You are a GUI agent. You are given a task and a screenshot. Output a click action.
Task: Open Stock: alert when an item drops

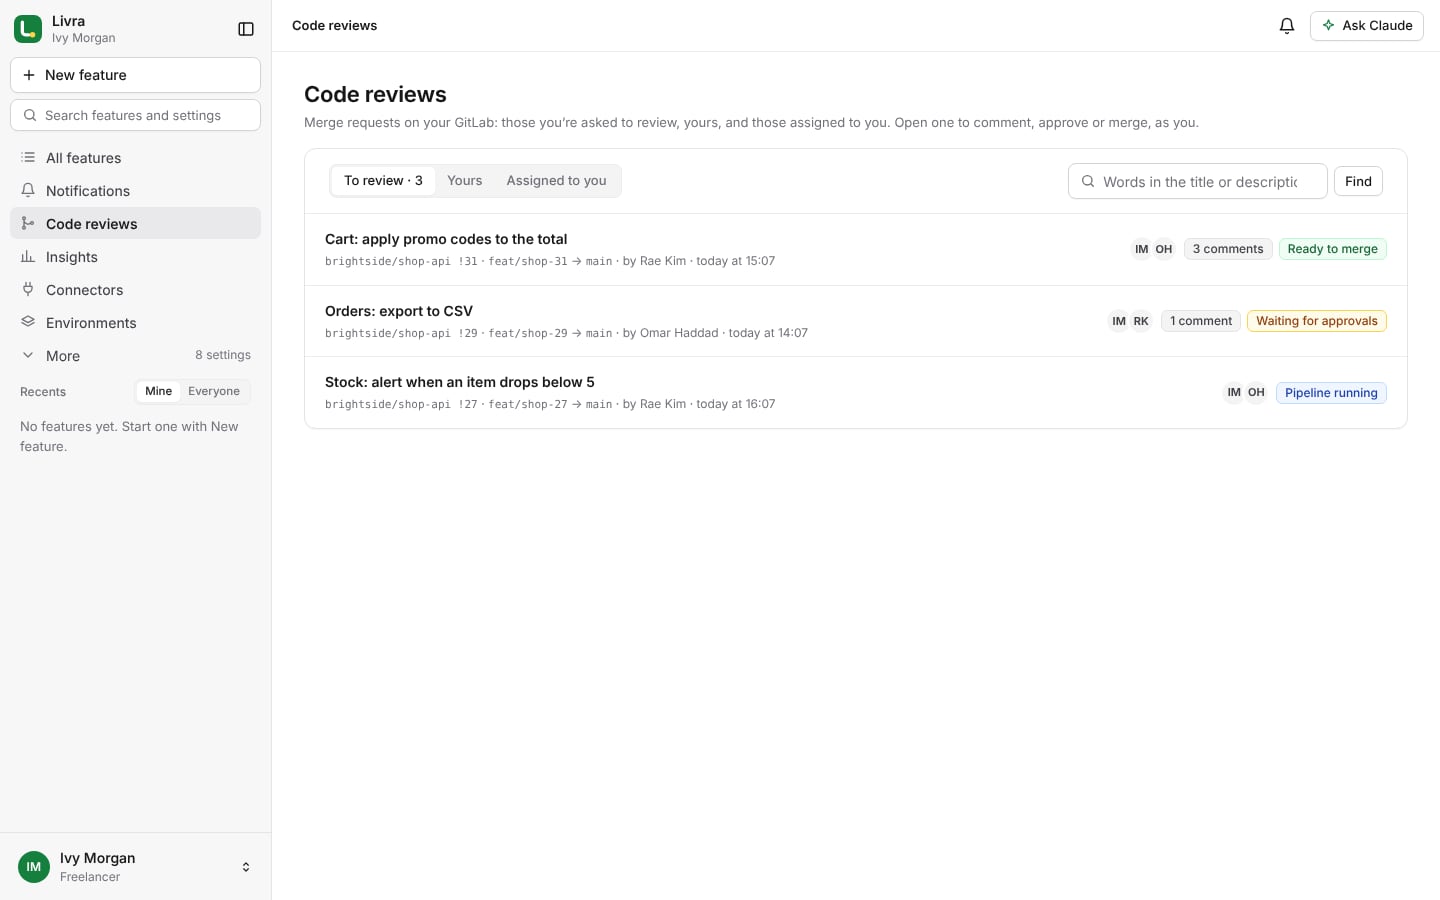855,393
